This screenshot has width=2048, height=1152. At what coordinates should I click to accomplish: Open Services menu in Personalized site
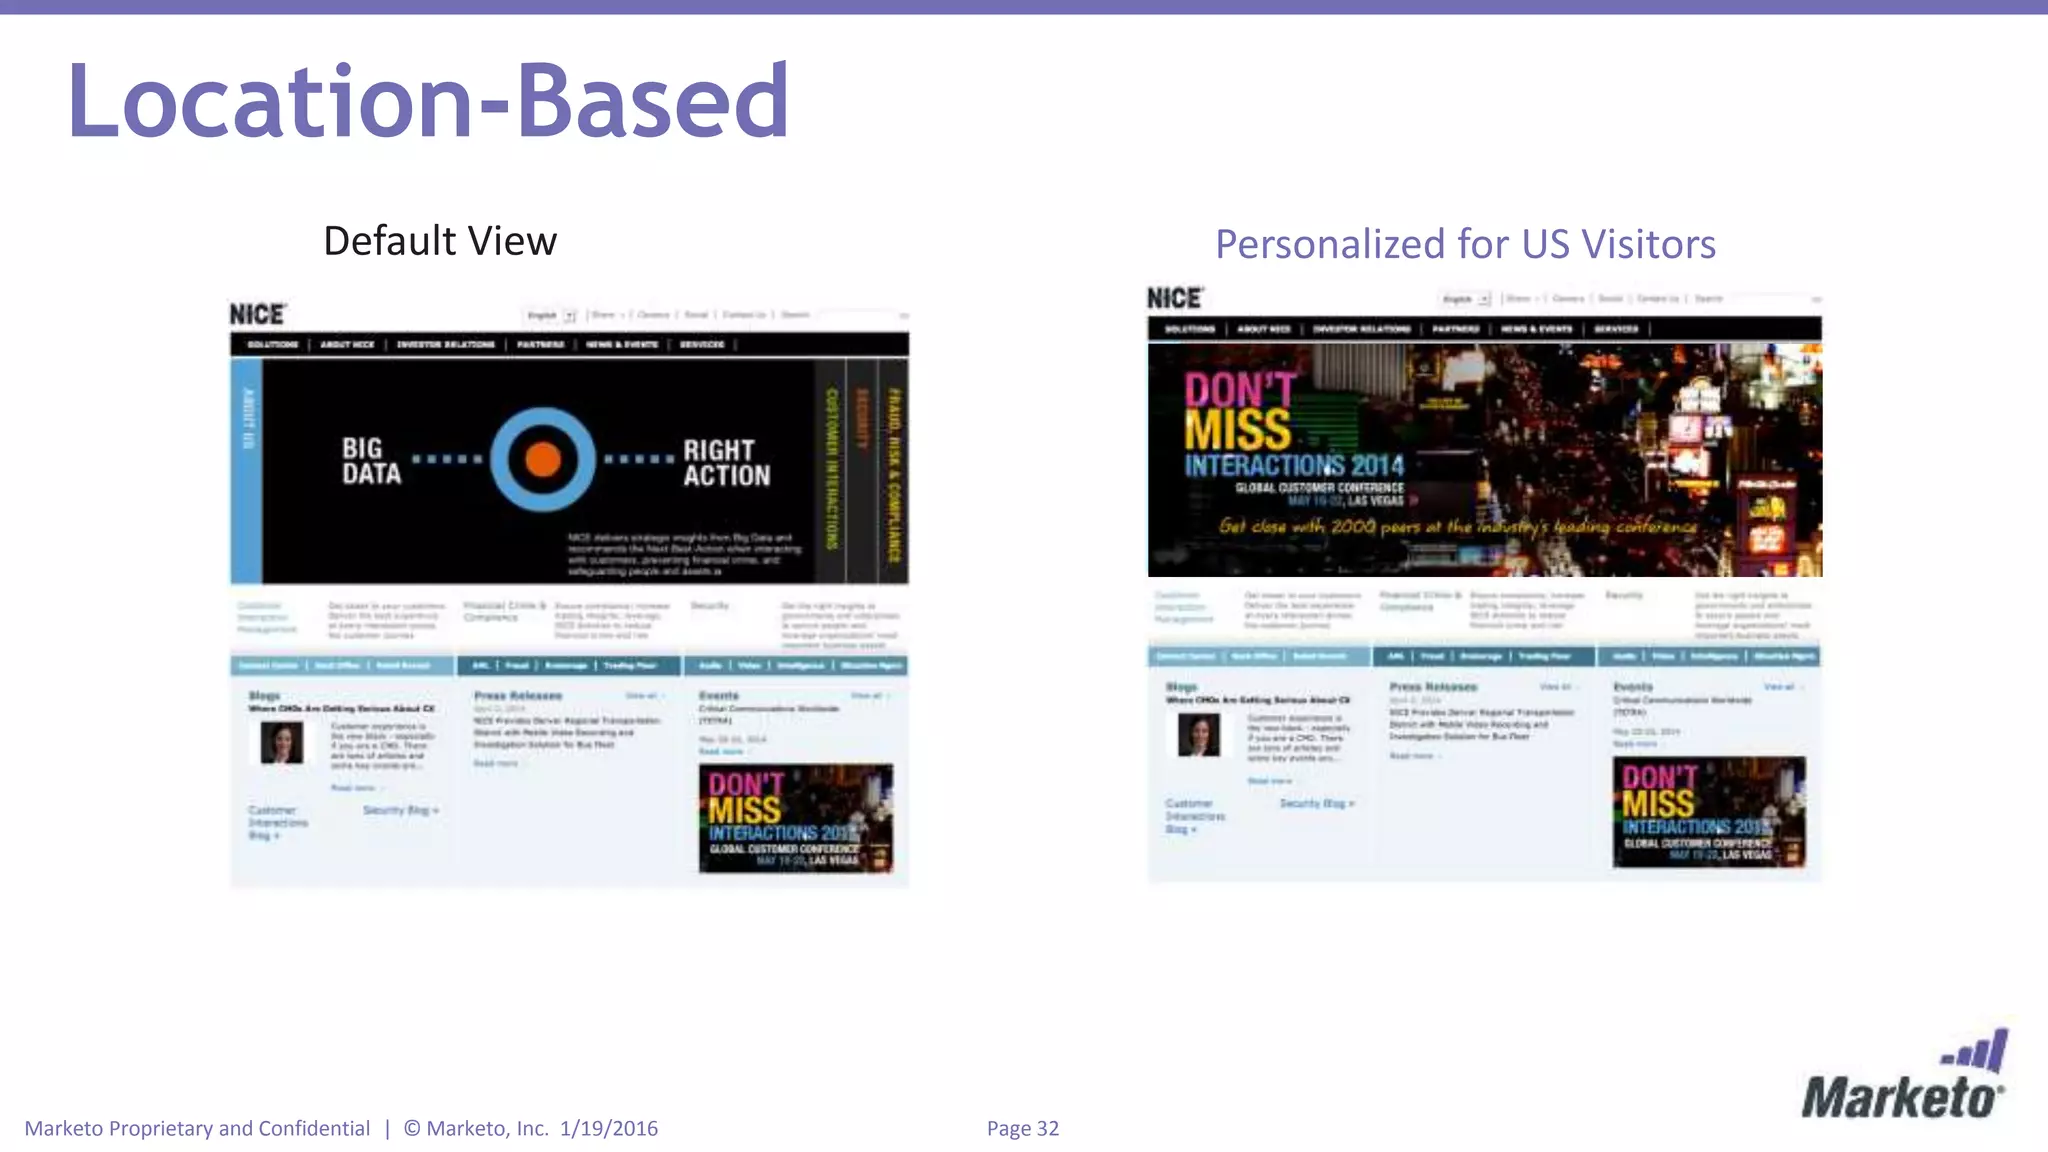coord(1617,329)
